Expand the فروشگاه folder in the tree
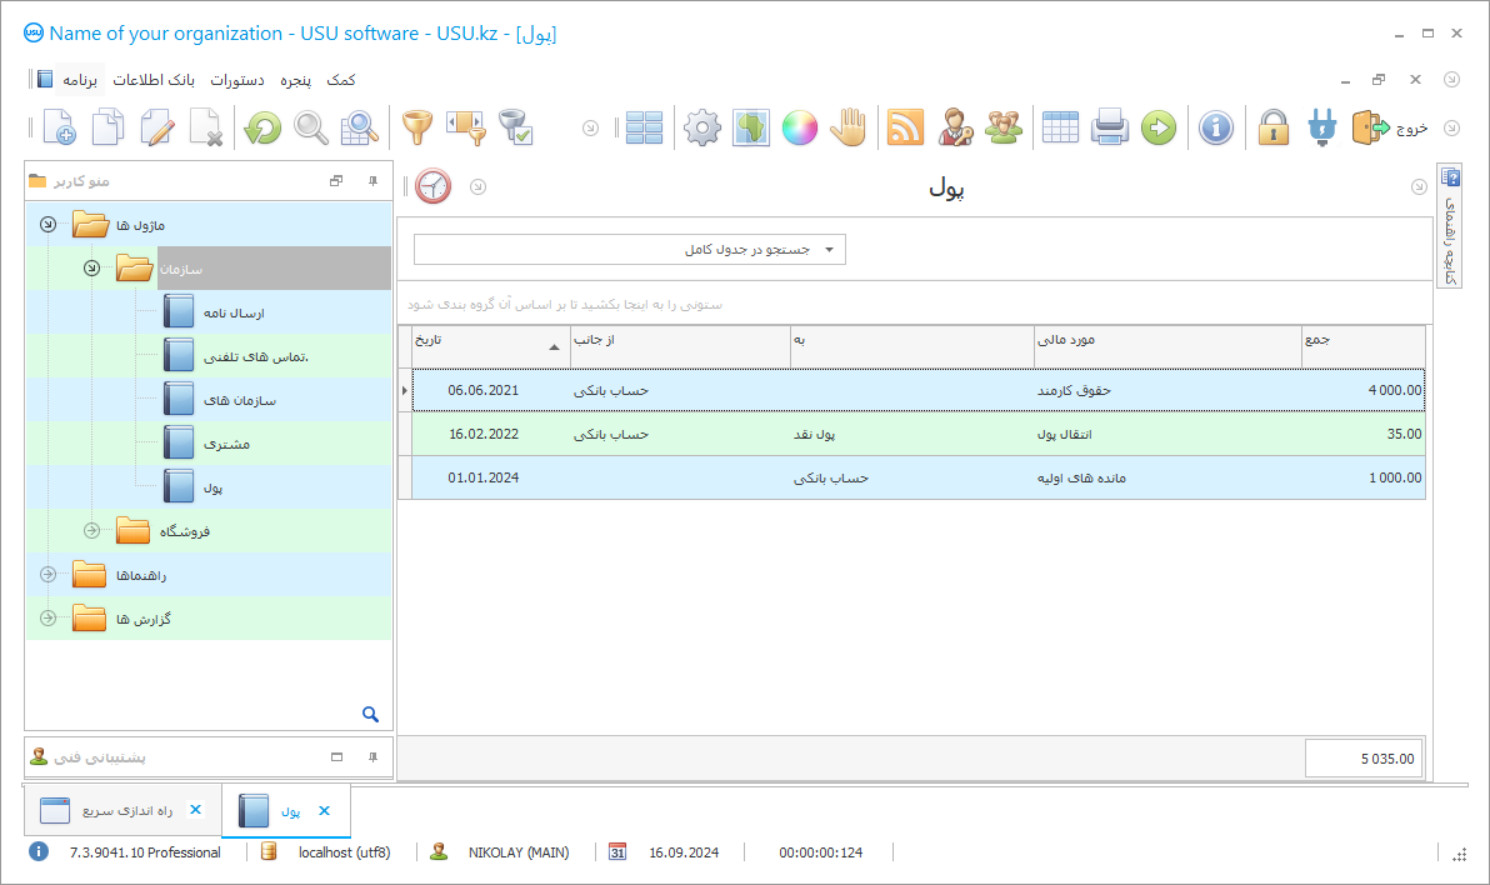The image size is (1490, 885). click(x=90, y=531)
